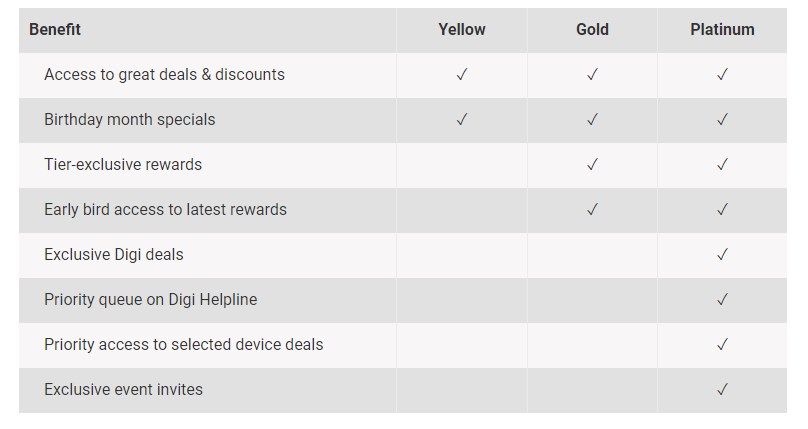Click the Gold checkmark for Tier-exclusive rewards
The width and height of the screenshot is (808, 429).
(x=592, y=165)
